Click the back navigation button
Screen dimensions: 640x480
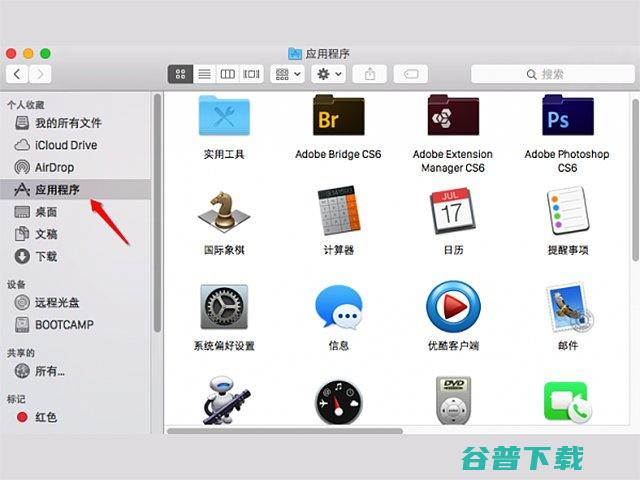tap(17, 74)
